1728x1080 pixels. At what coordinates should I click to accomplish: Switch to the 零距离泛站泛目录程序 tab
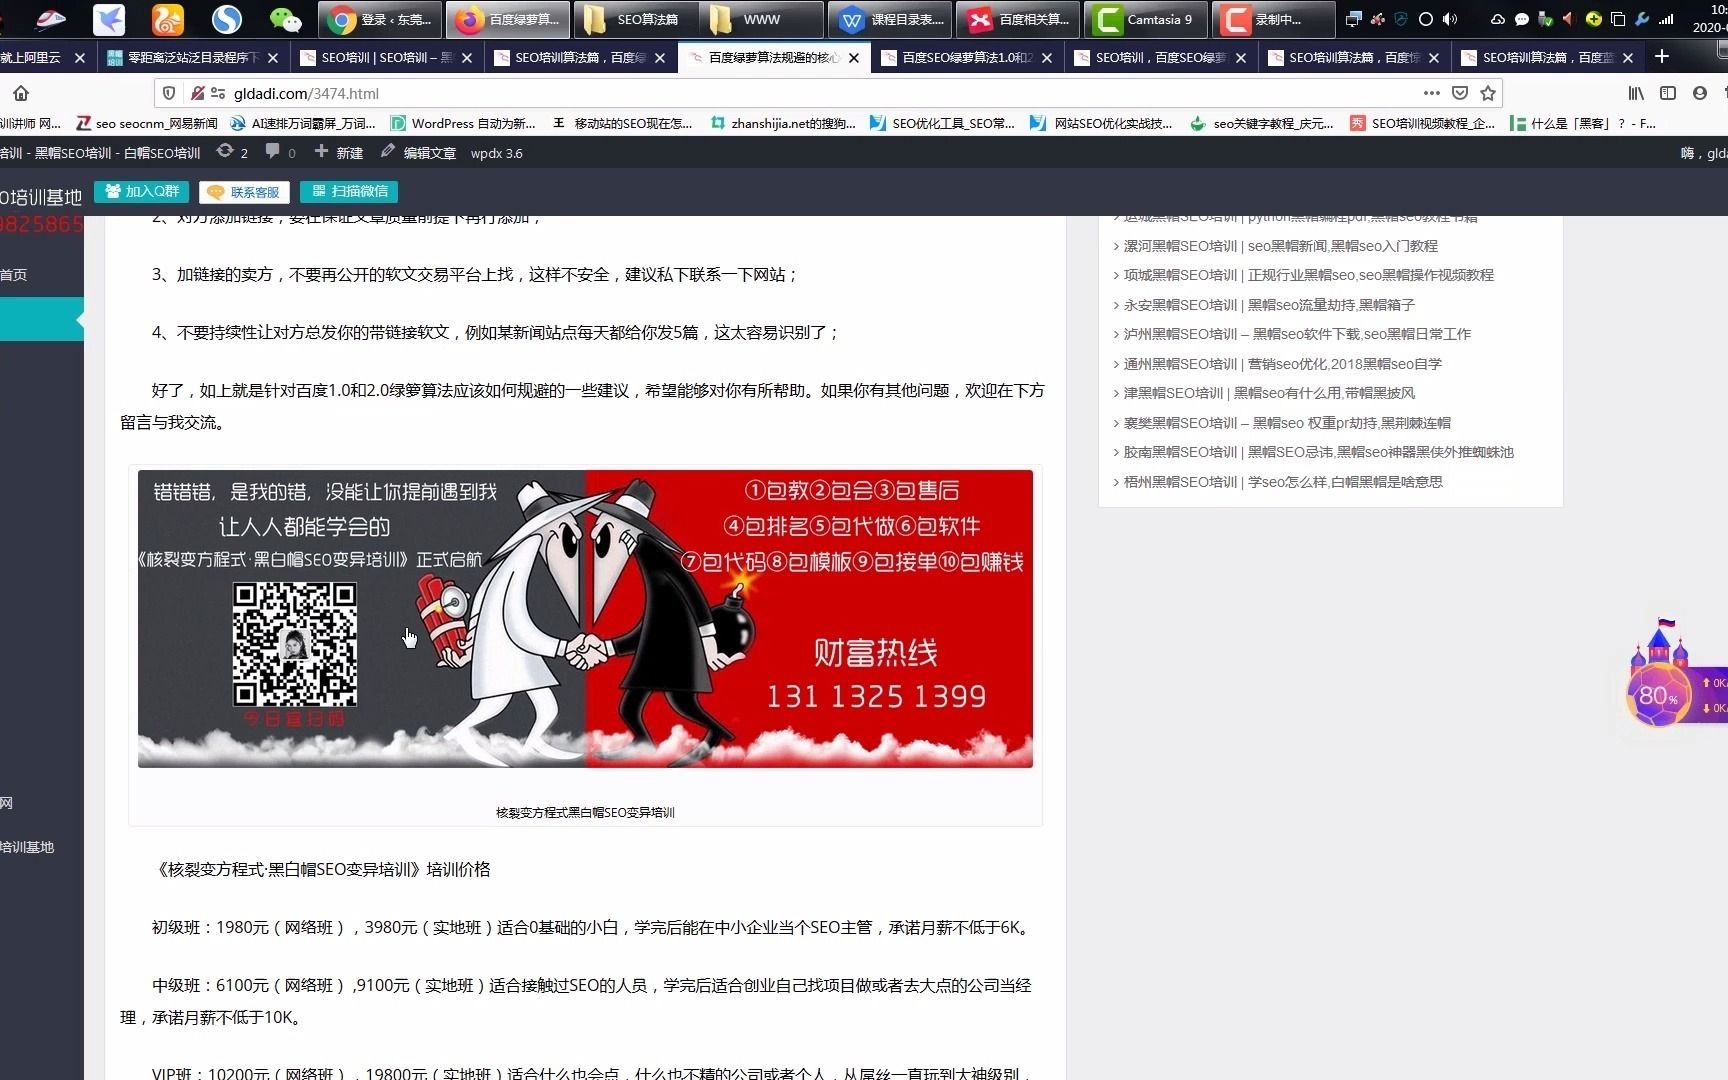(x=193, y=58)
